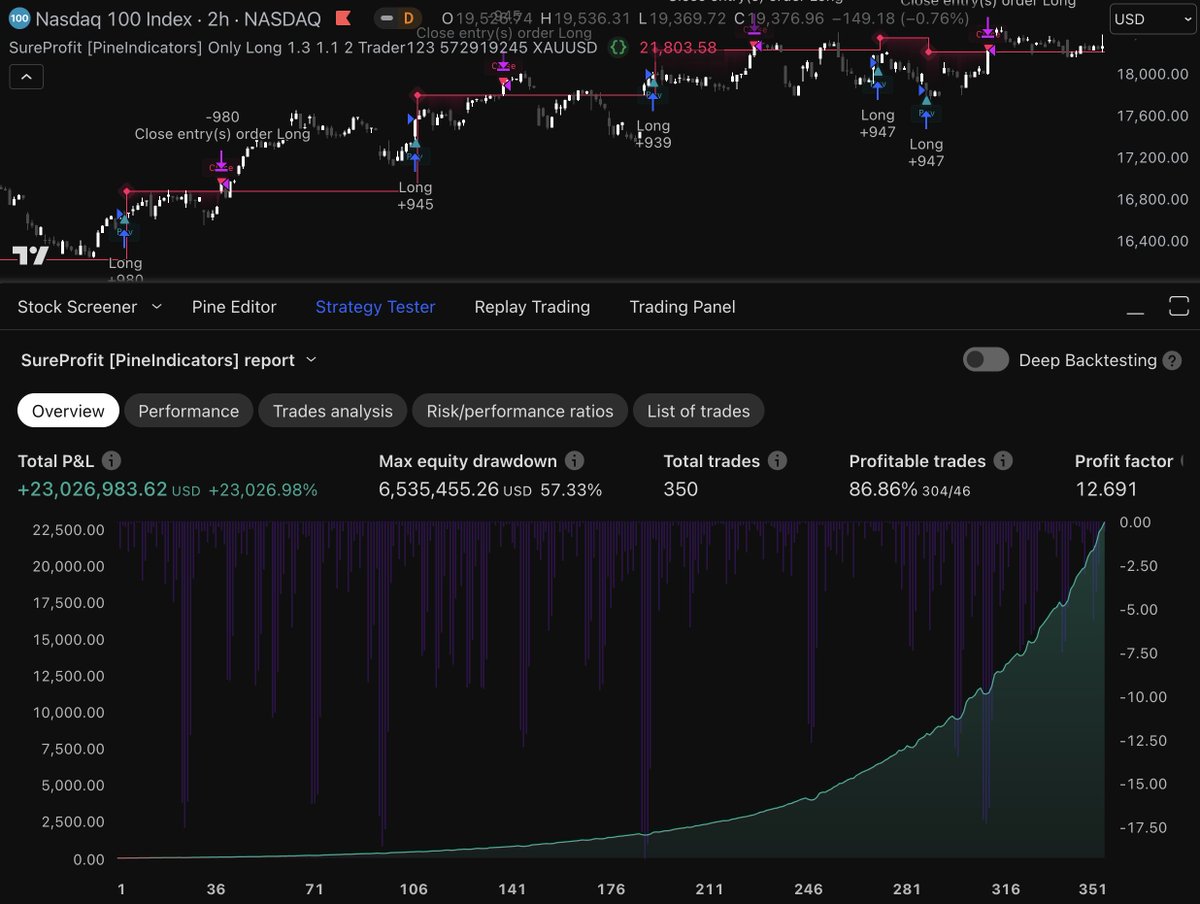Open the Trades analysis tab
1200x904 pixels.
point(333,411)
